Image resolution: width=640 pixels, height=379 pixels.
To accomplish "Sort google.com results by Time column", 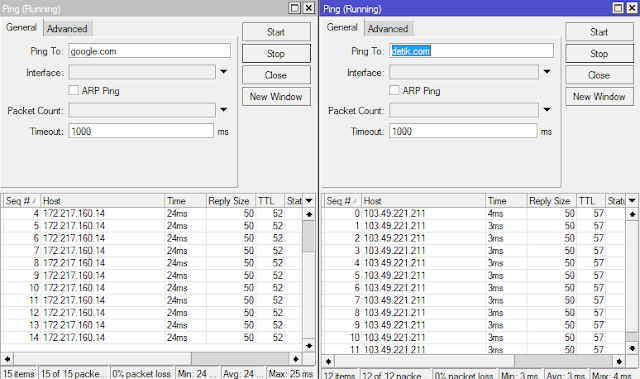I will [x=185, y=201].
